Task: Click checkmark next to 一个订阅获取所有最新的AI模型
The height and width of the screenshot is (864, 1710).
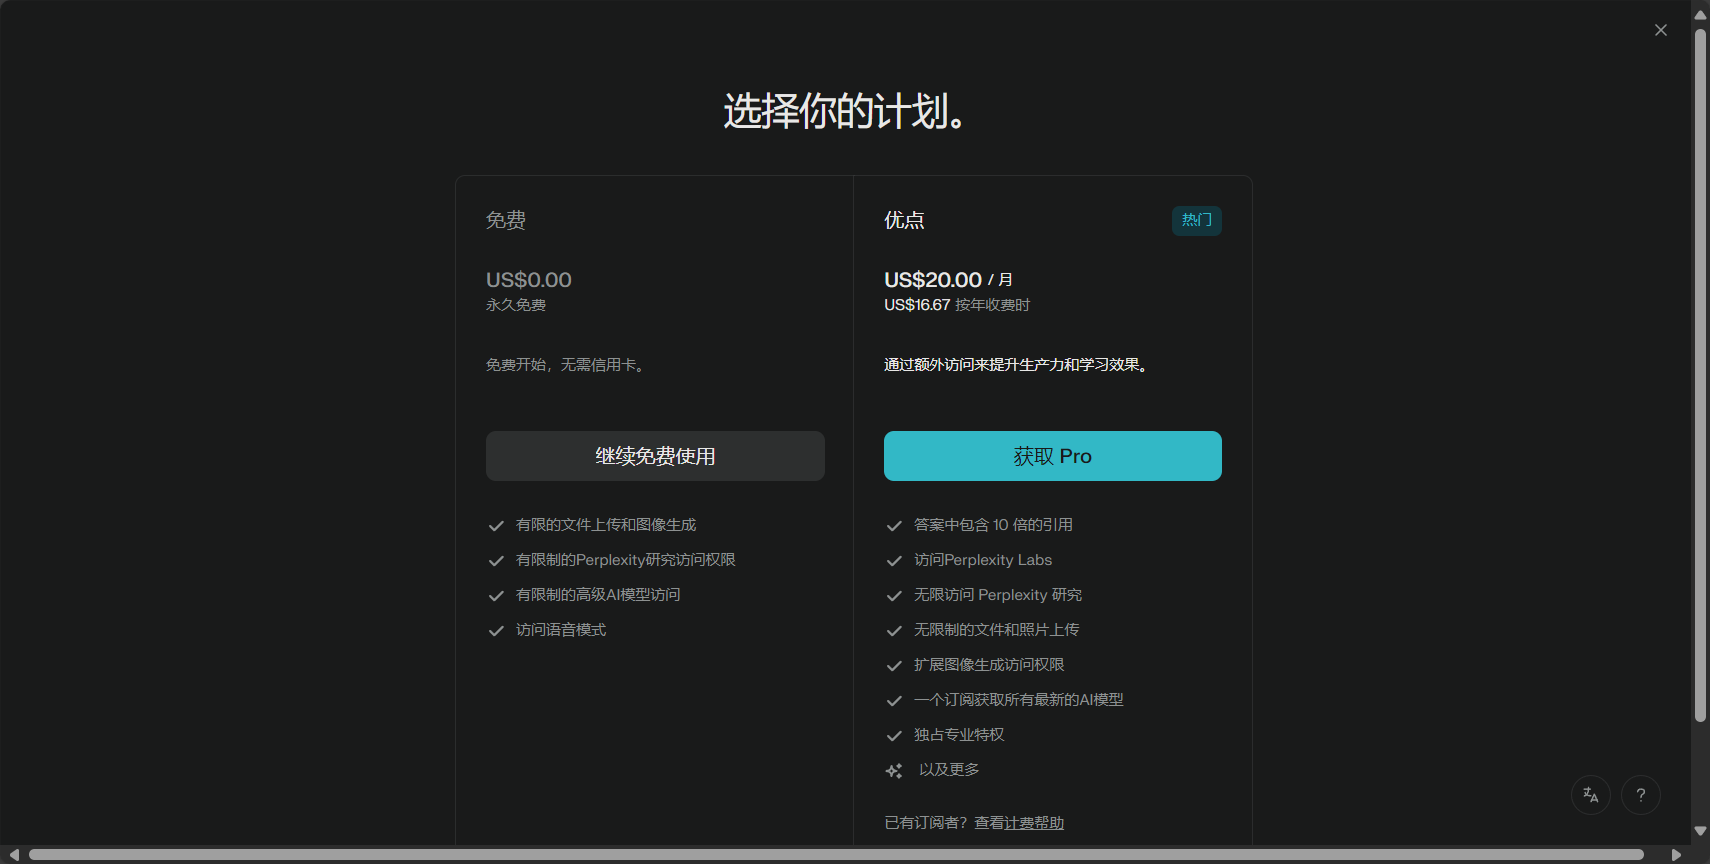Action: click(894, 700)
